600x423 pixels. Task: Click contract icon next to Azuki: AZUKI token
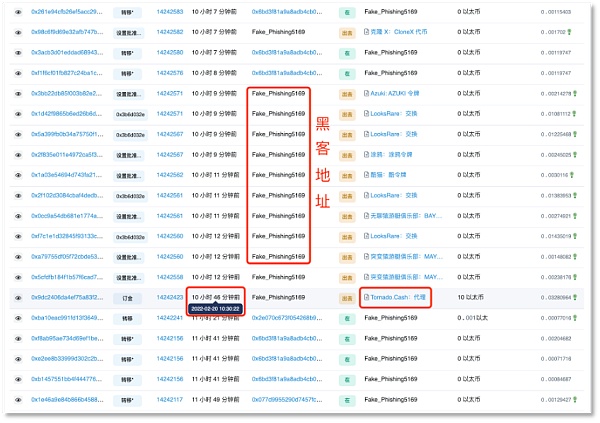[x=366, y=92]
